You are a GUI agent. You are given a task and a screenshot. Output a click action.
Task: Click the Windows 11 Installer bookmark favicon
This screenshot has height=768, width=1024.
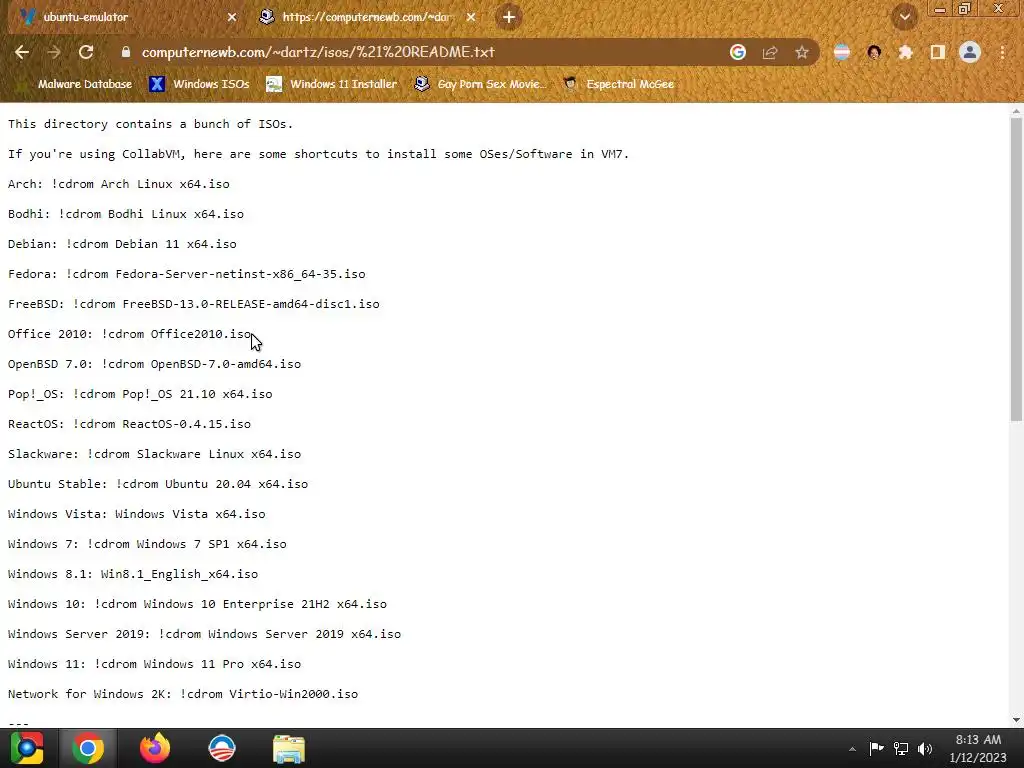tap(274, 84)
